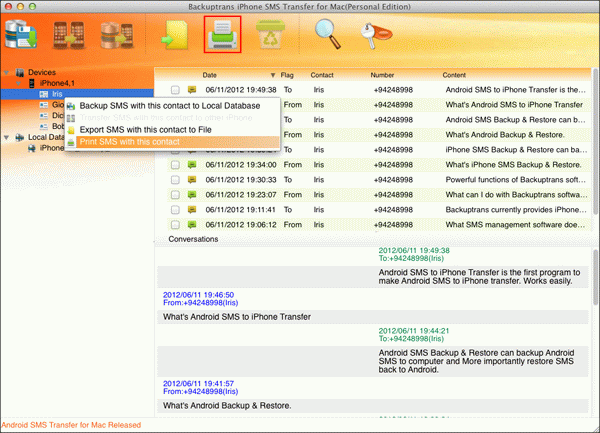Click Backup SMS to local database toolbar icon
Screen dimensions: 600x433
click(21, 34)
